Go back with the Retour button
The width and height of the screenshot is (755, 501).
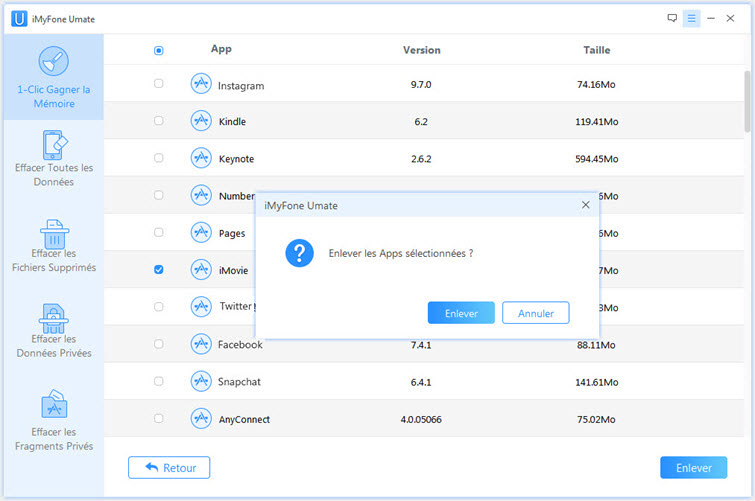pyautogui.click(x=169, y=467)
